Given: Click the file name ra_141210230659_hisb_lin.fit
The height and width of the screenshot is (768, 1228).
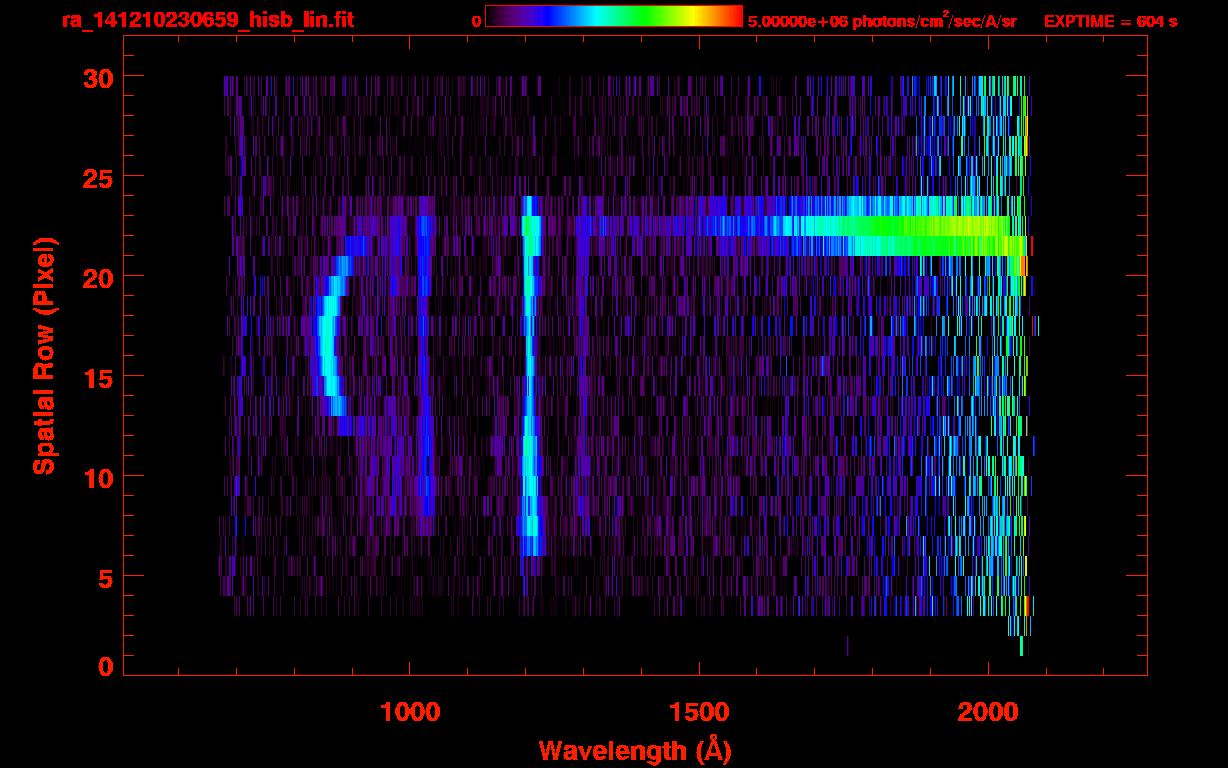Looking at the screenshot, I should click(x=206, y=20).
